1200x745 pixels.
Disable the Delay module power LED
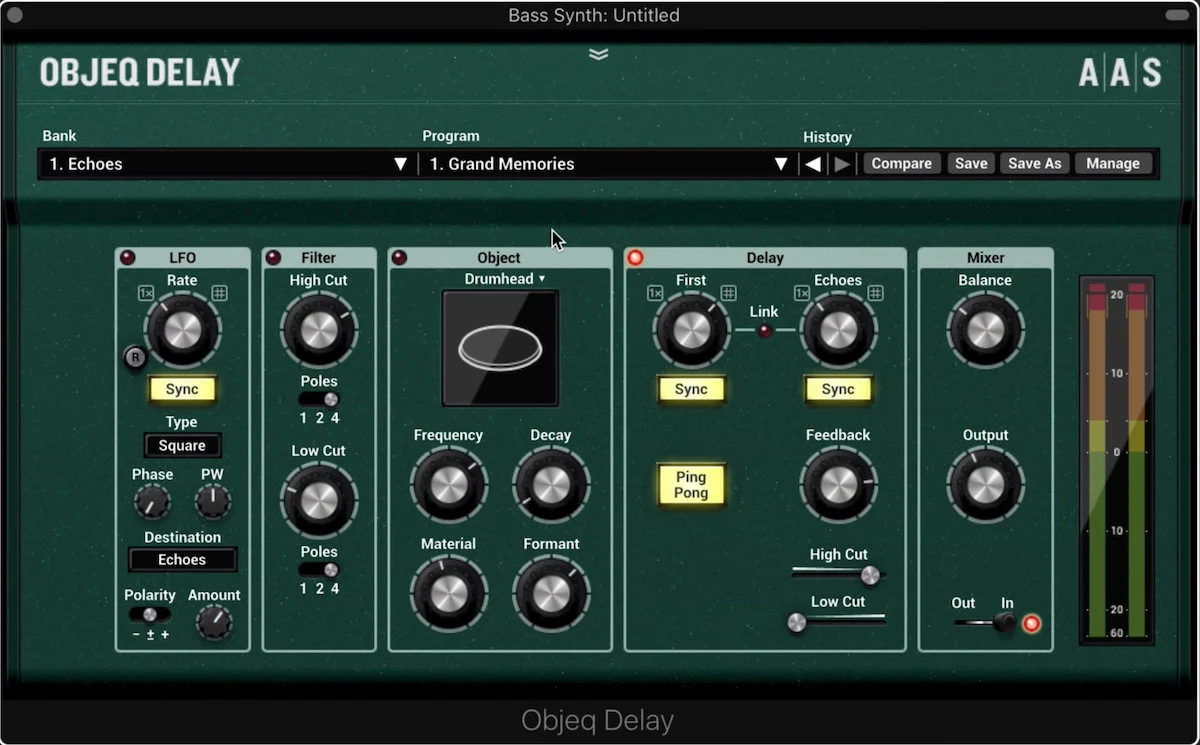click(635, 258)
